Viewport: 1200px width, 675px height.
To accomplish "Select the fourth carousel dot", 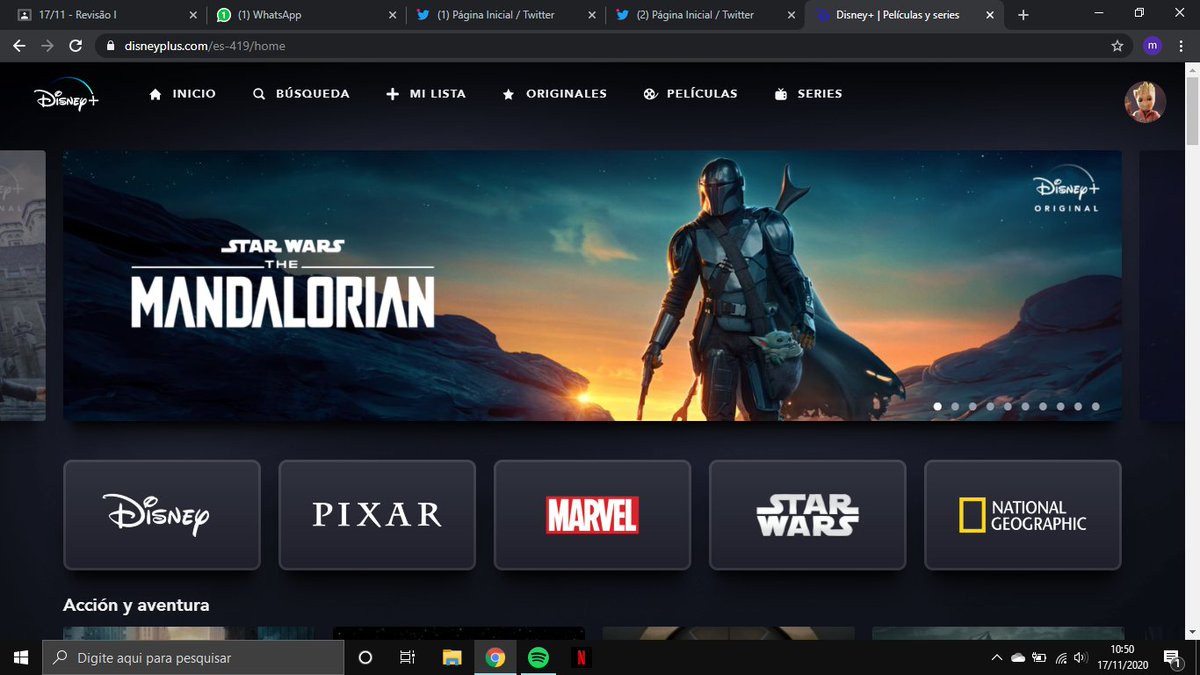I will pos(990,407).
